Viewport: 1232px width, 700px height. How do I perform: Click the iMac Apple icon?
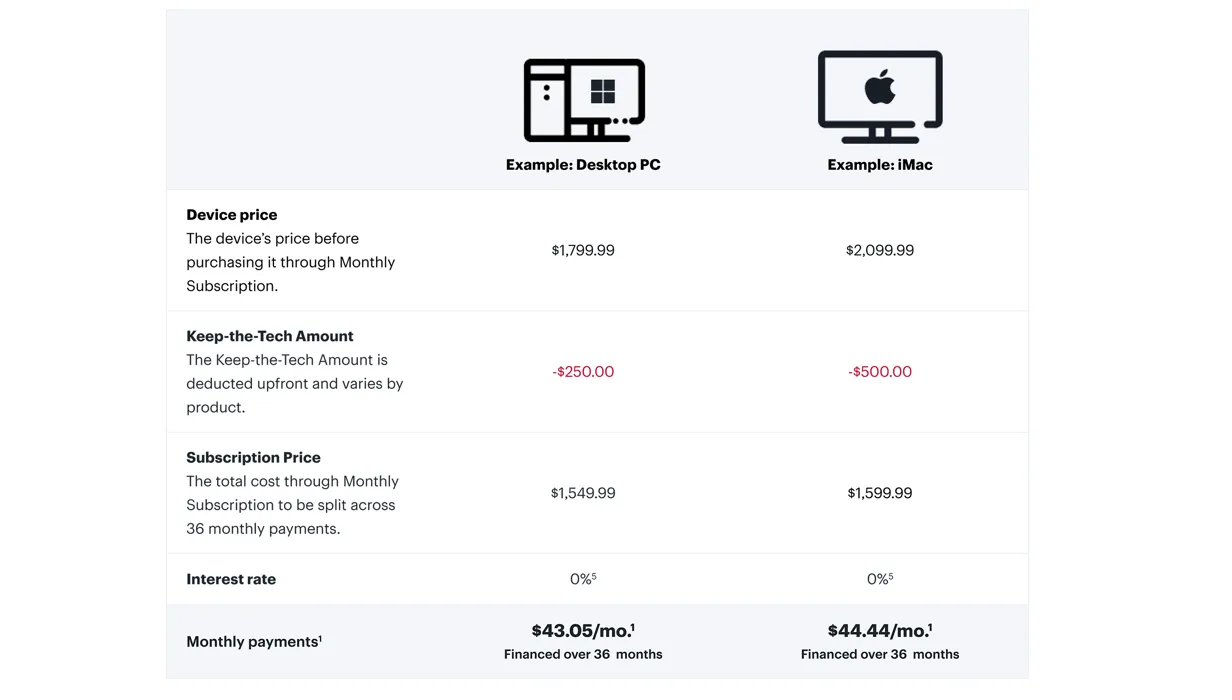pyautogui.click(x=880, y=97)
